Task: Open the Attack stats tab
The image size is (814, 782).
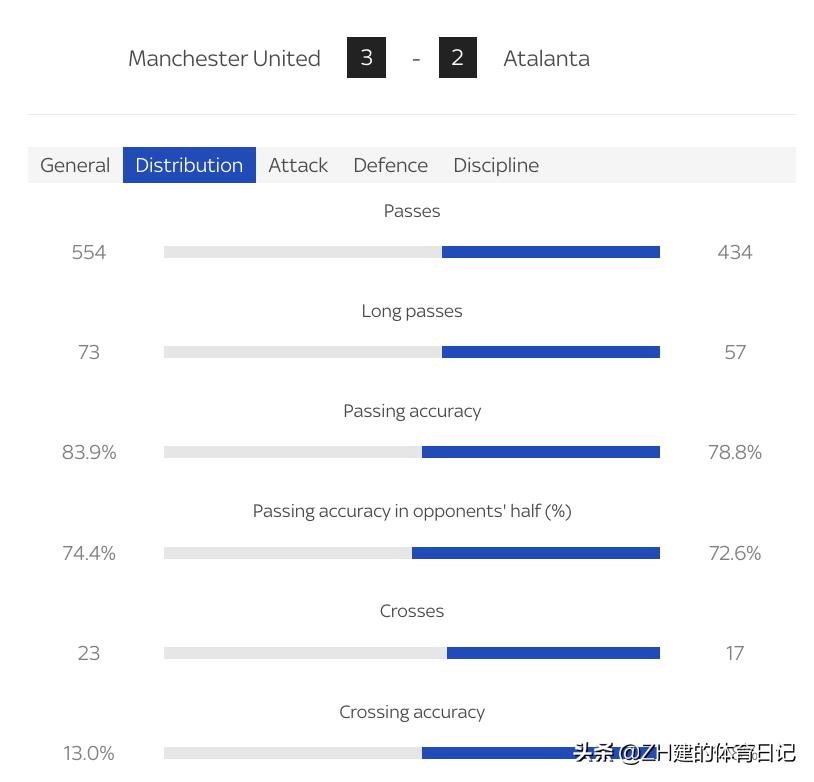Action: [298, 165]
